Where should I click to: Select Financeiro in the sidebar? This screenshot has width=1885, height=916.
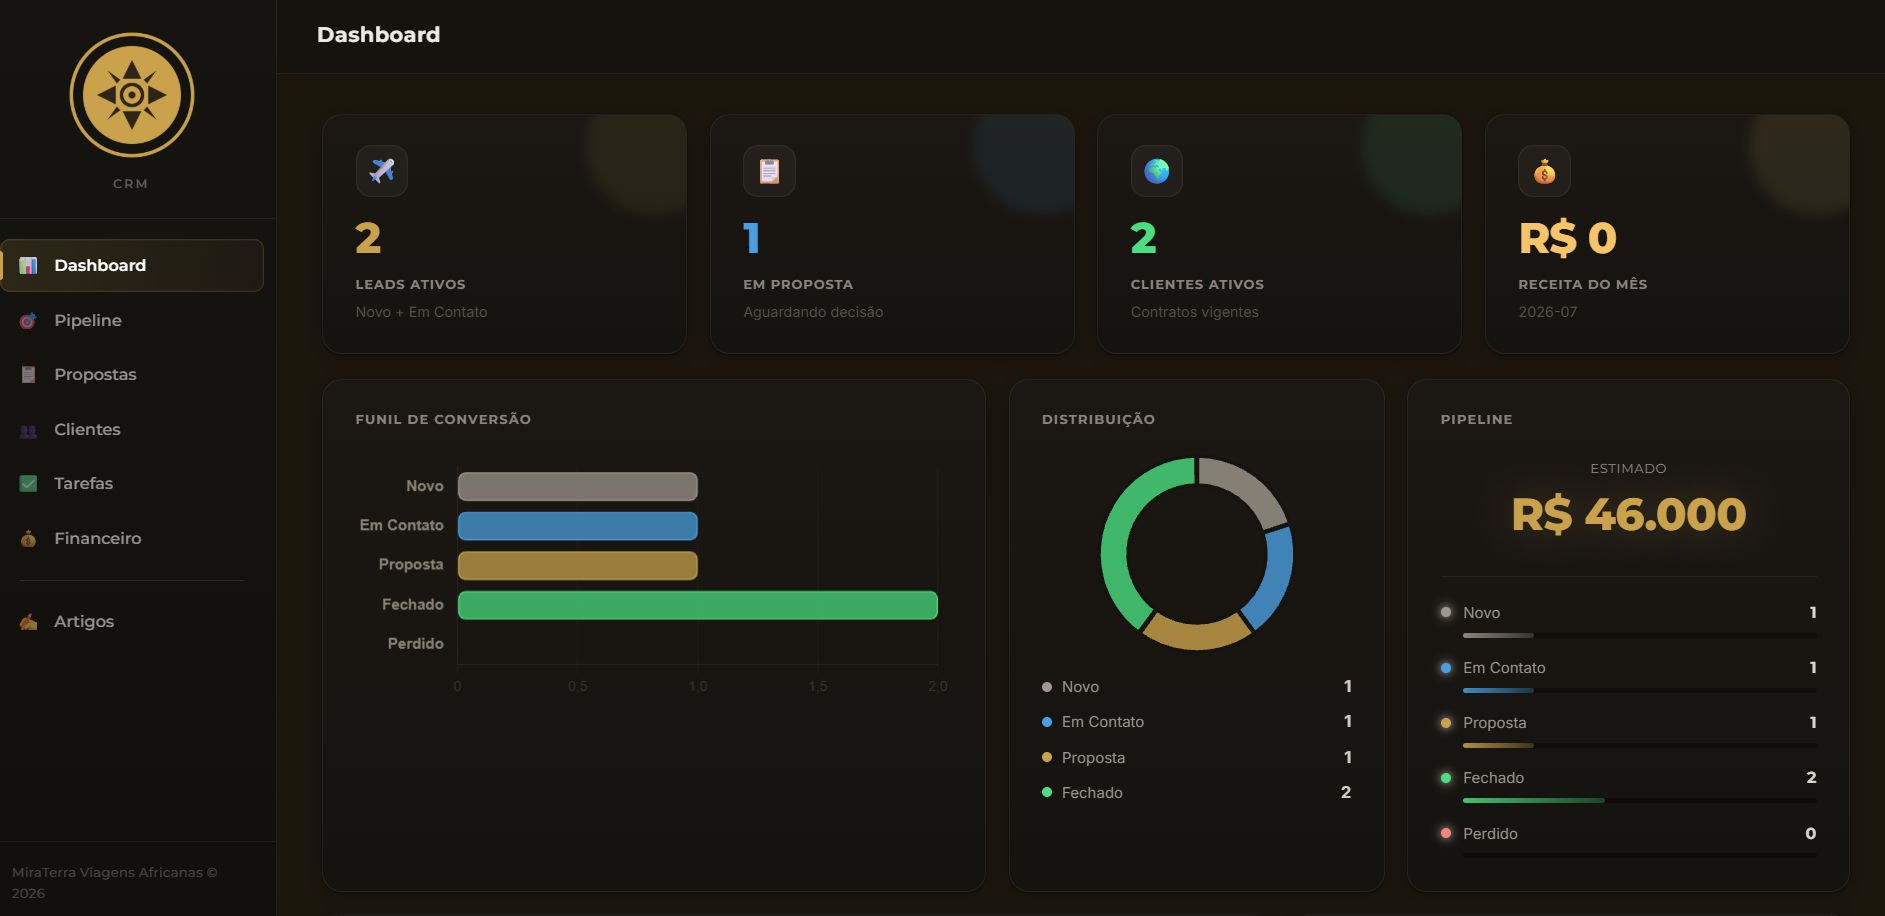(x=132, y=538)
